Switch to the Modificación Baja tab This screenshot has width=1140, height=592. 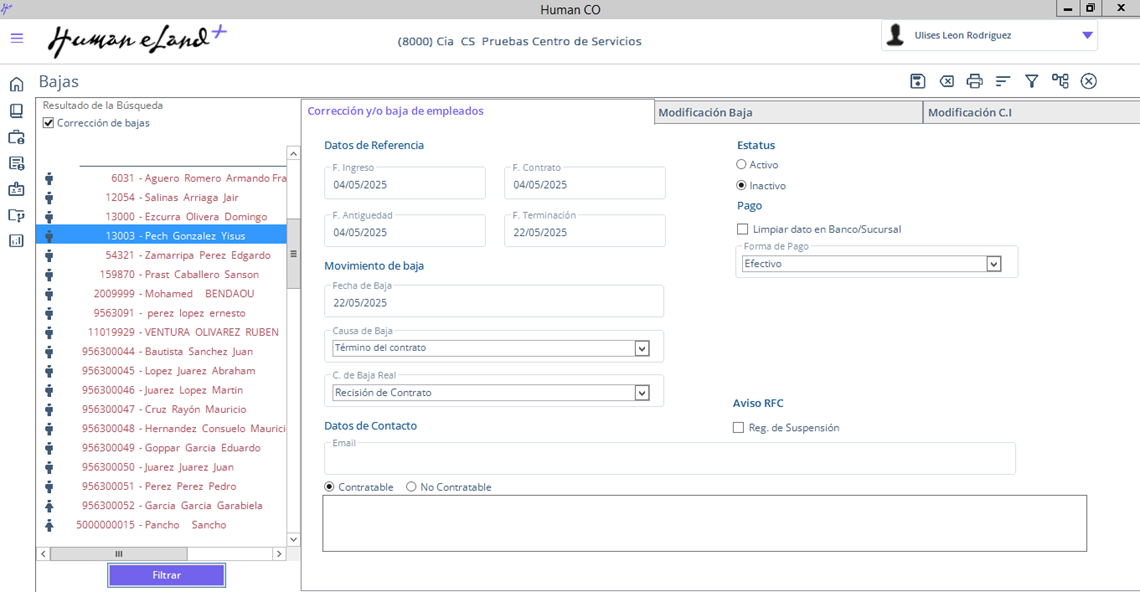click(787, 113)
